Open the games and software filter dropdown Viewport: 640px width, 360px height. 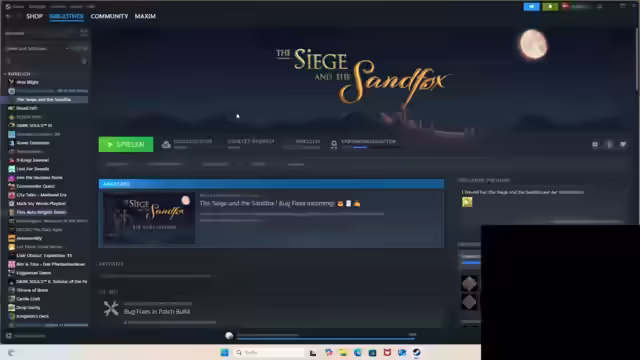click(44, 49)
